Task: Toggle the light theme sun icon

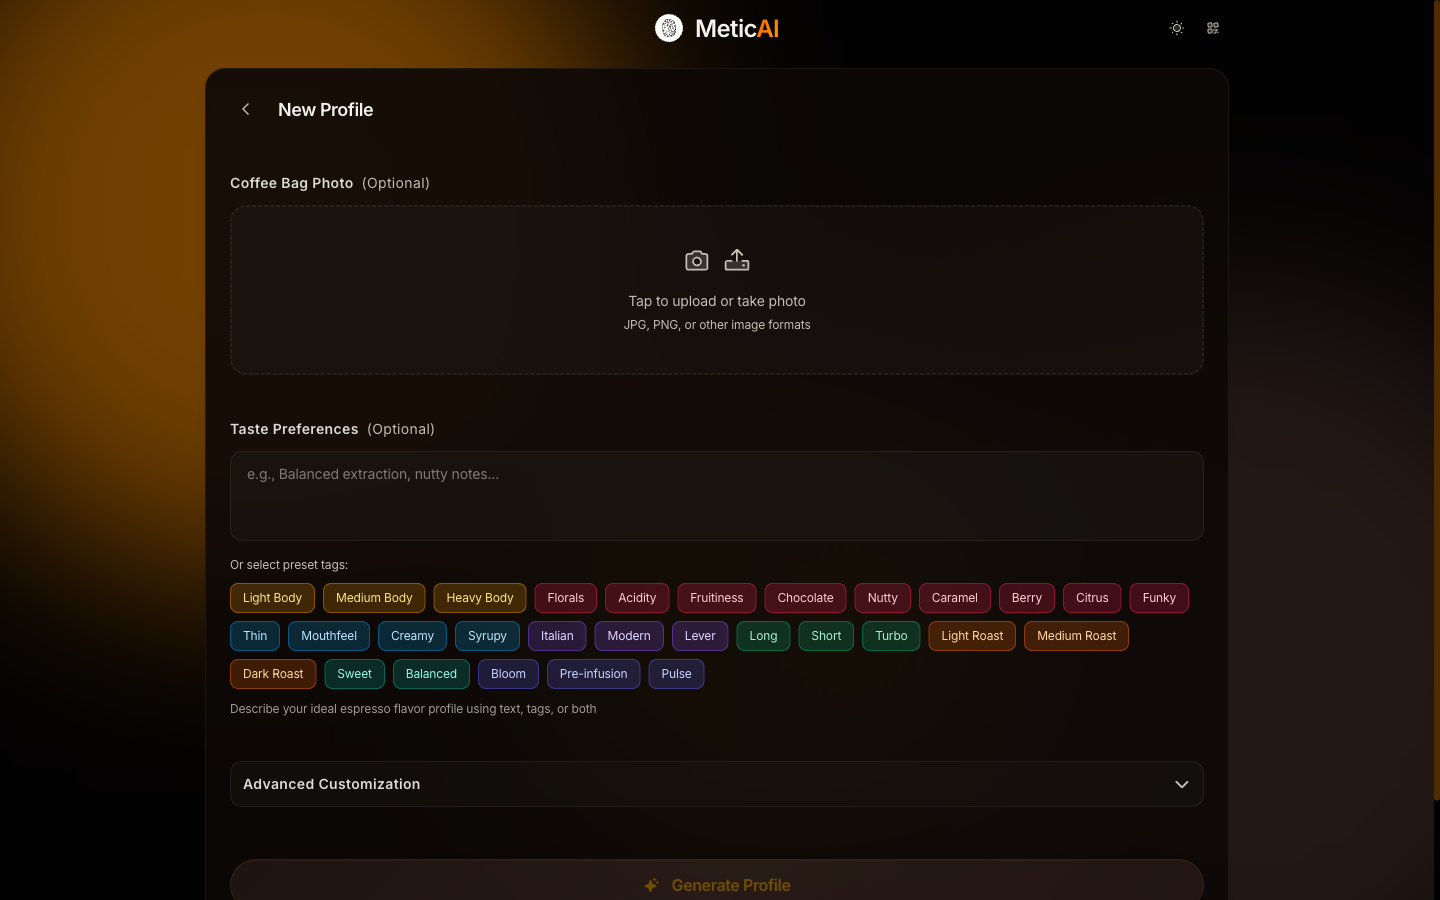Action: tap(1177, 28)
